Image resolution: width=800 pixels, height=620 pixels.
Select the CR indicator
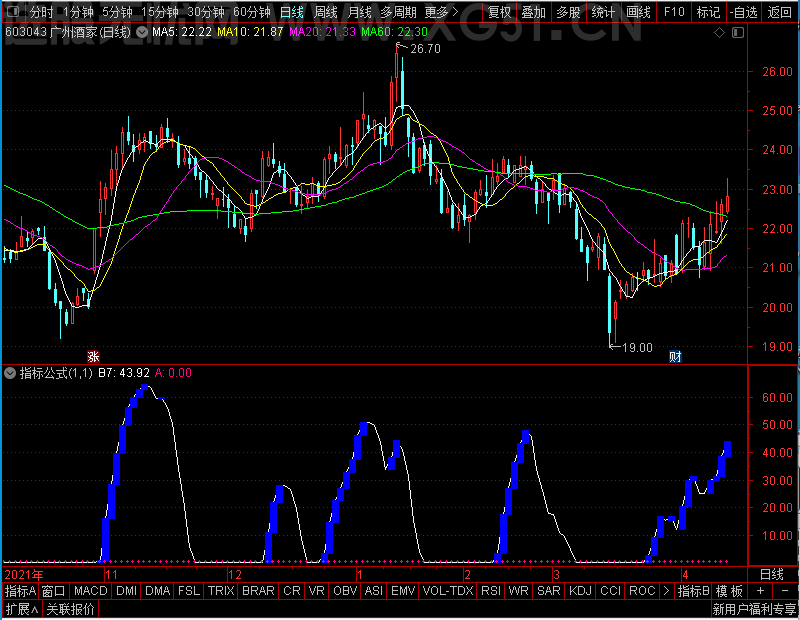292,591
